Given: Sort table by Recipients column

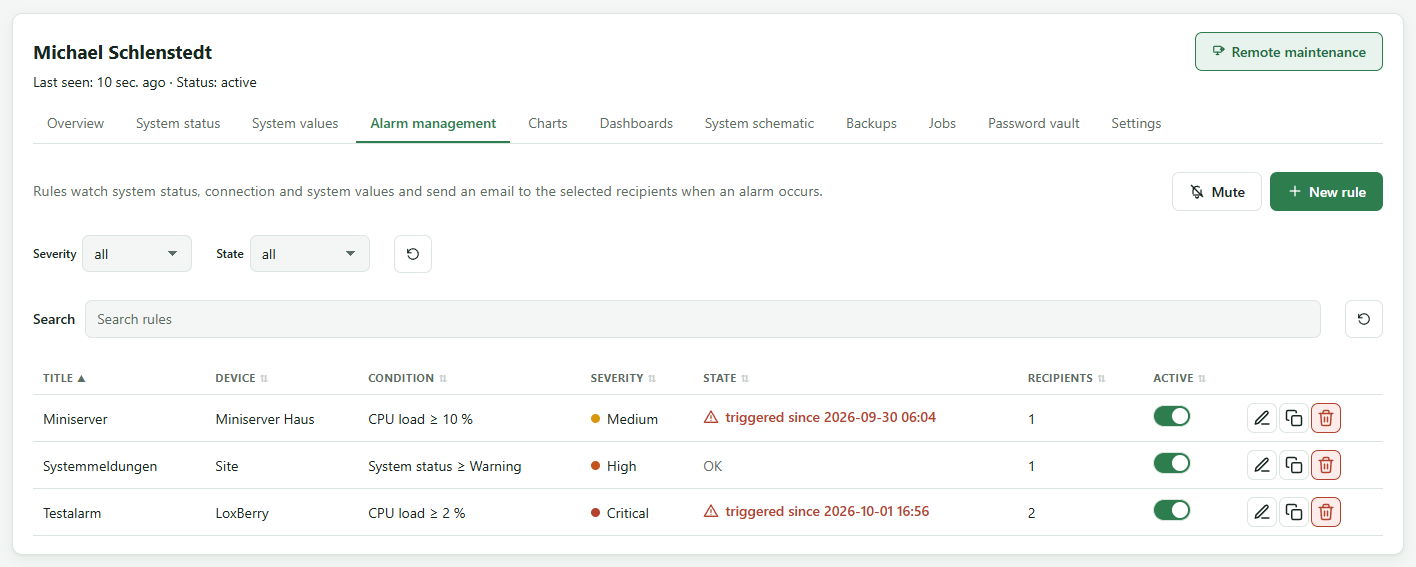Looking at the screenshot, I should [1066, 379].
